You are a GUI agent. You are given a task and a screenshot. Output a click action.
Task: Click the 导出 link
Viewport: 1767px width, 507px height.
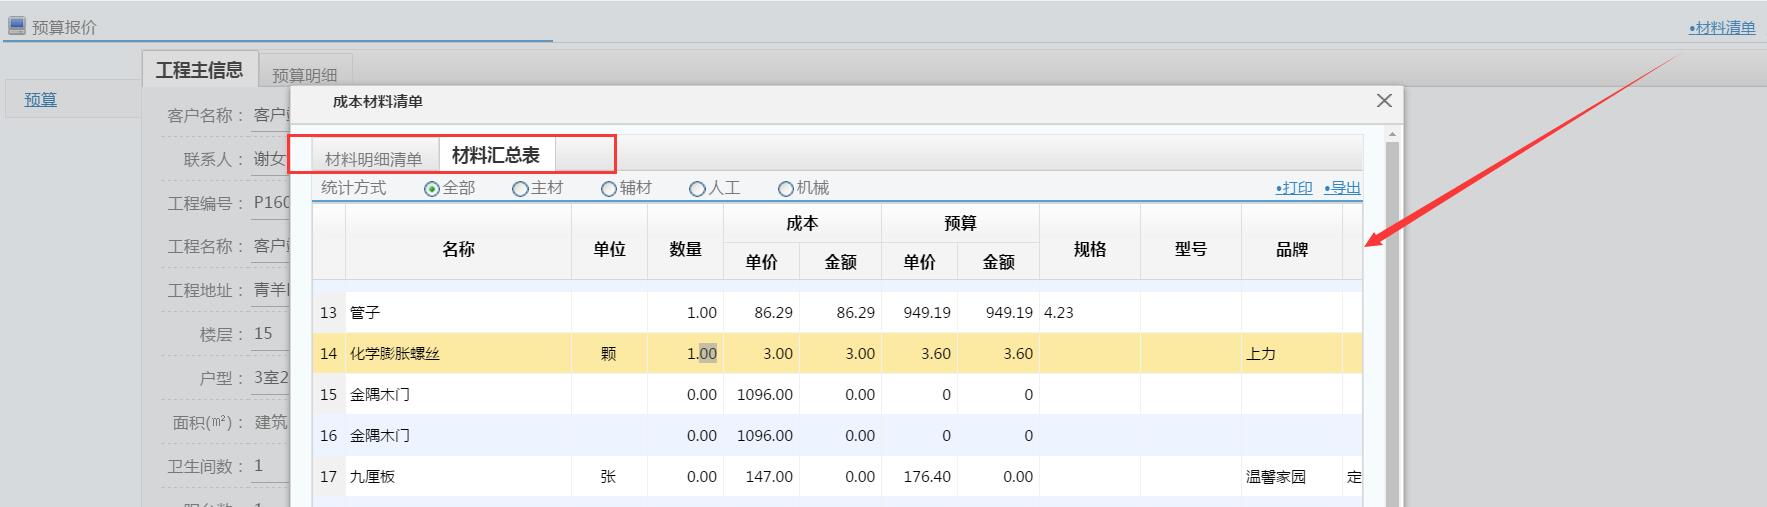point(1342,188)
